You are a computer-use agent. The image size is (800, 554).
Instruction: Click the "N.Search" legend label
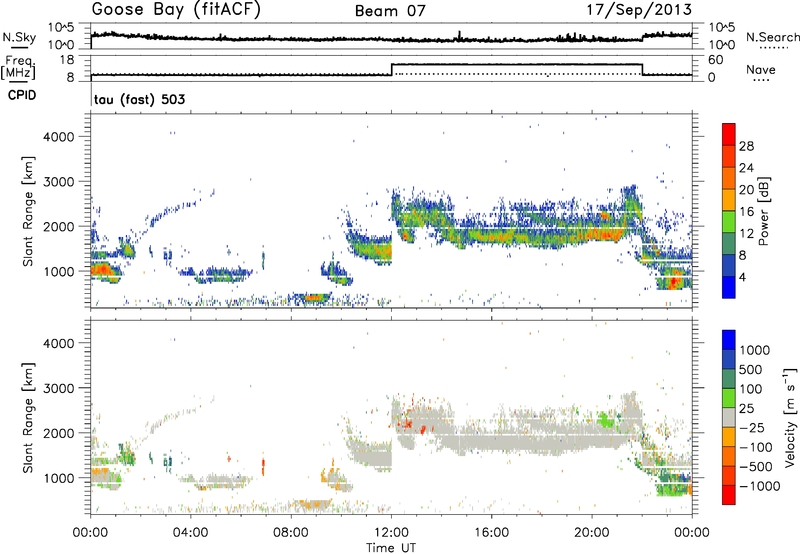coord(772,37)
